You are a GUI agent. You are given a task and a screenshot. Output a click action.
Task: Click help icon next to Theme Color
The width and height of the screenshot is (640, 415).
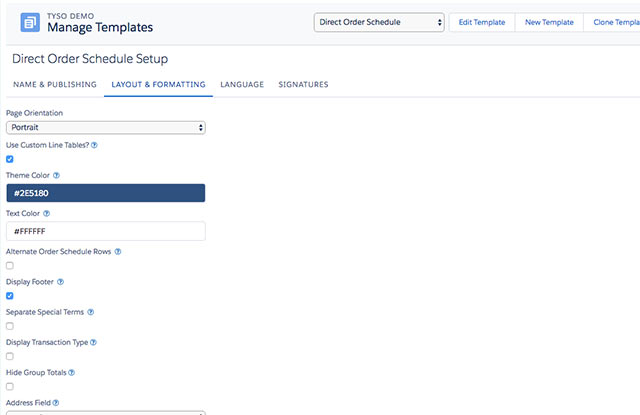pos(56,175)
